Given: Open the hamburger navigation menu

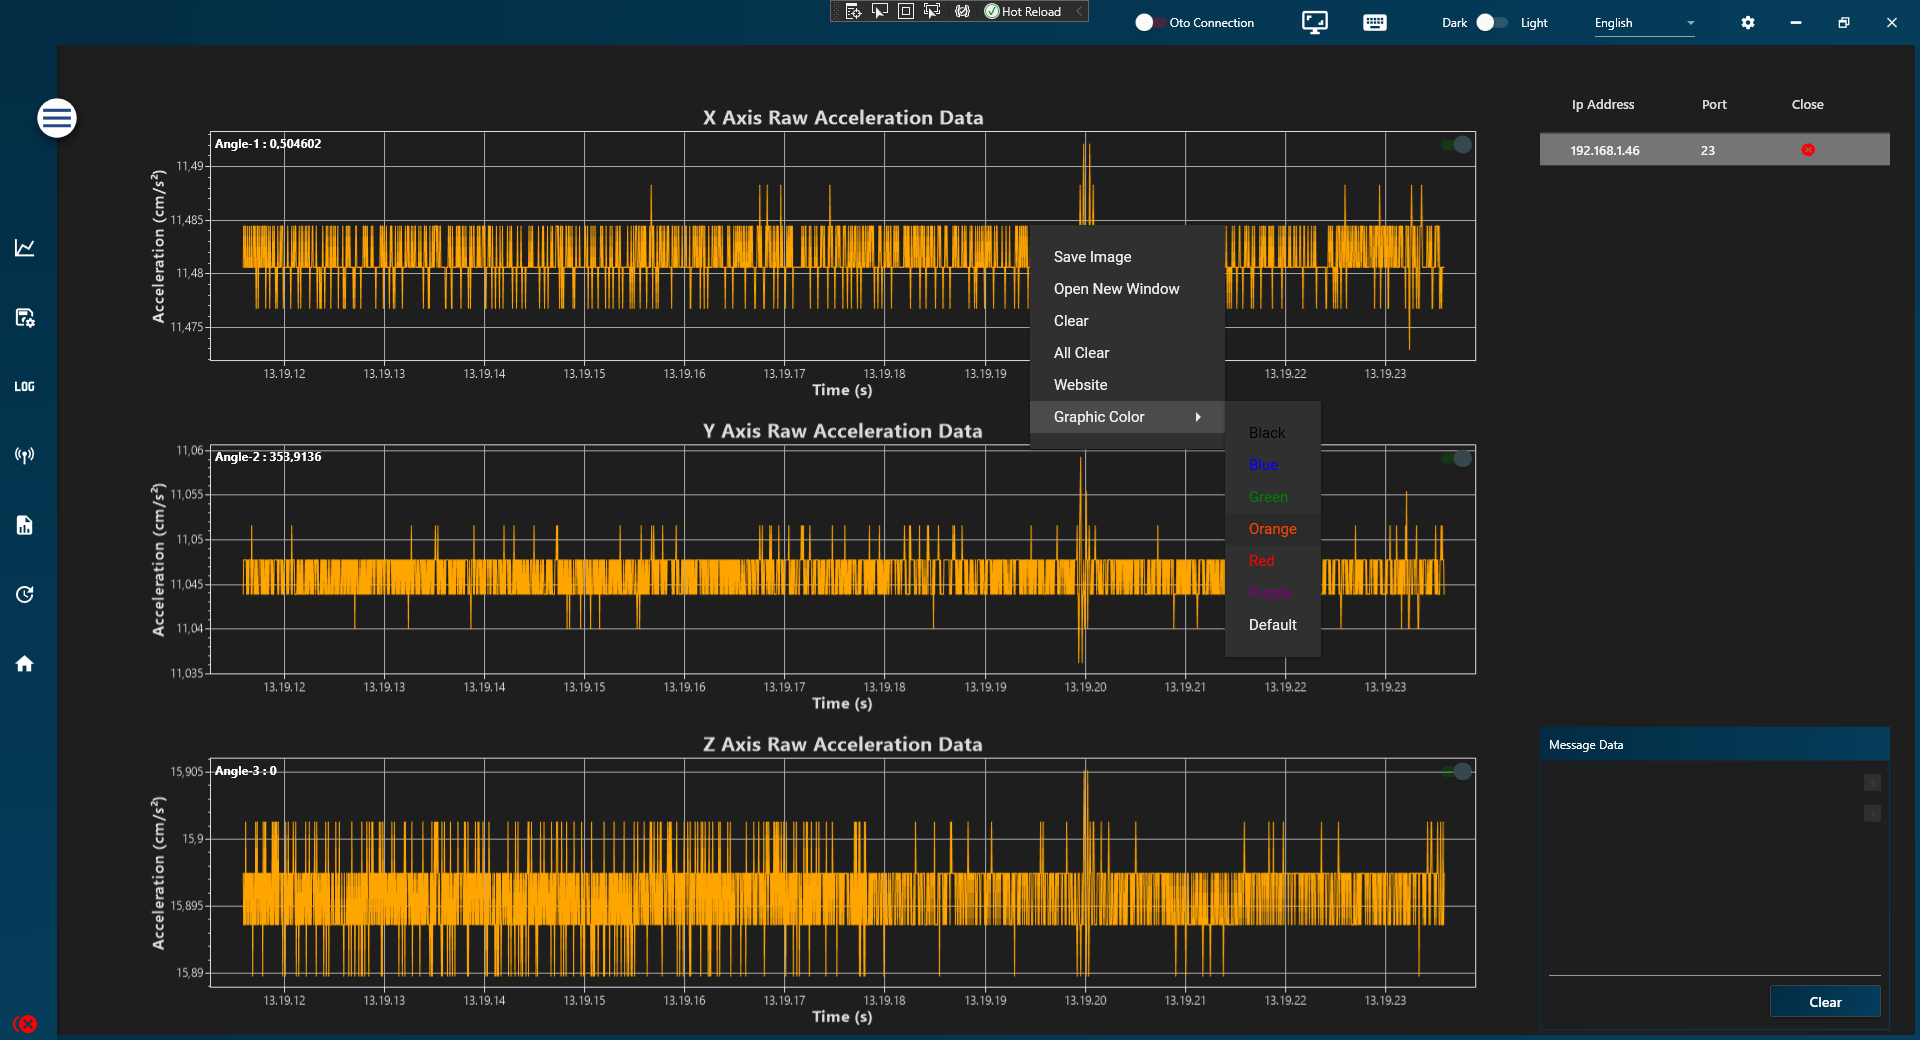Looking at the screenshot, I should [57, 118].
